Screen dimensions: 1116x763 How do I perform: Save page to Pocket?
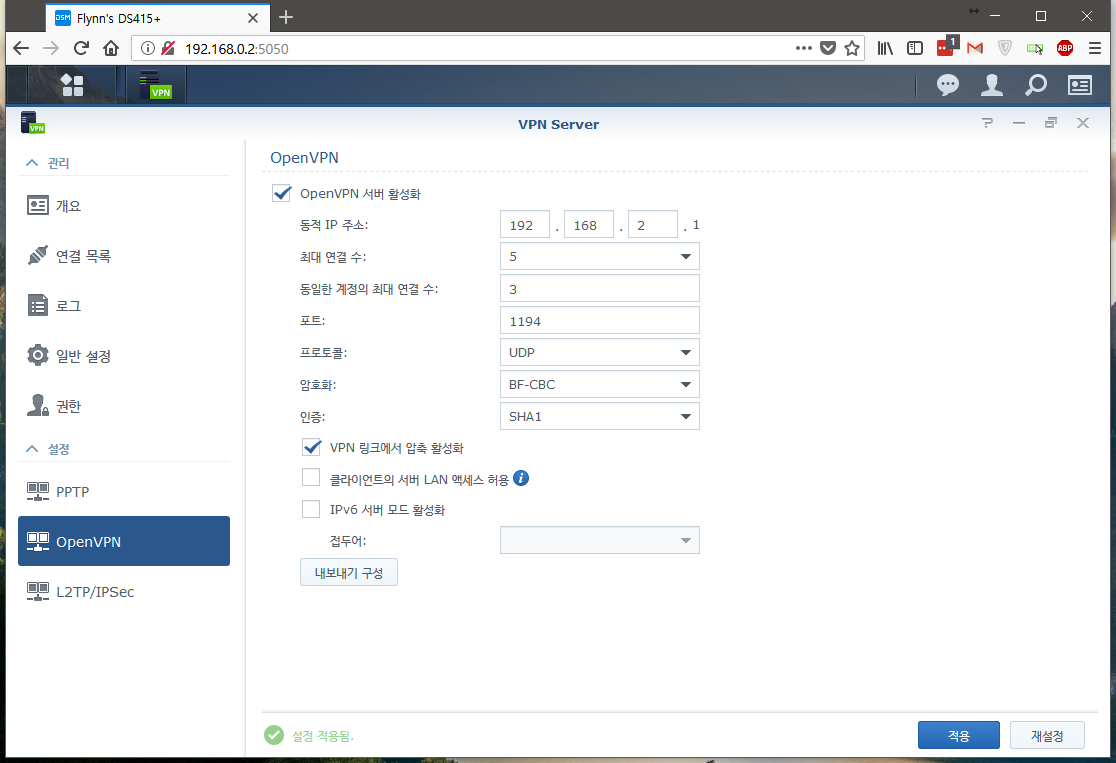pos(828,48)
